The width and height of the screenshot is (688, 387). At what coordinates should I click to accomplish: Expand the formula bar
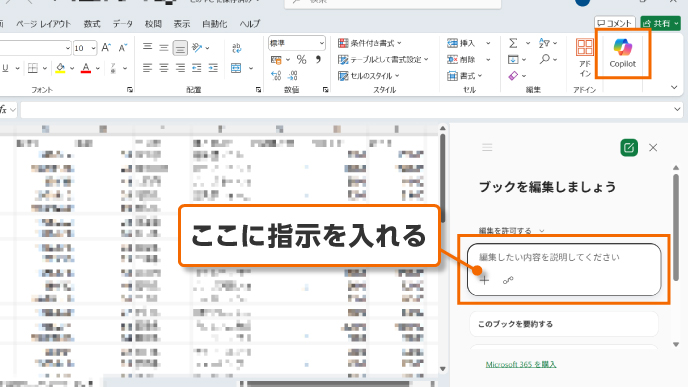[677, 110]
